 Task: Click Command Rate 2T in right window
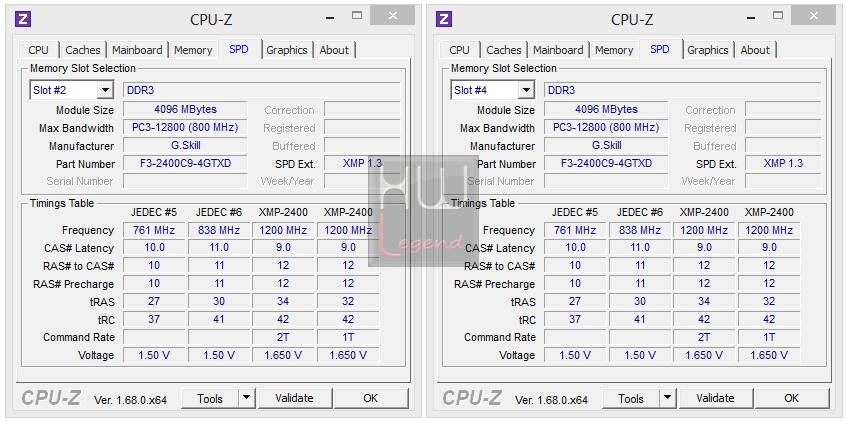(x=704, y=337)
